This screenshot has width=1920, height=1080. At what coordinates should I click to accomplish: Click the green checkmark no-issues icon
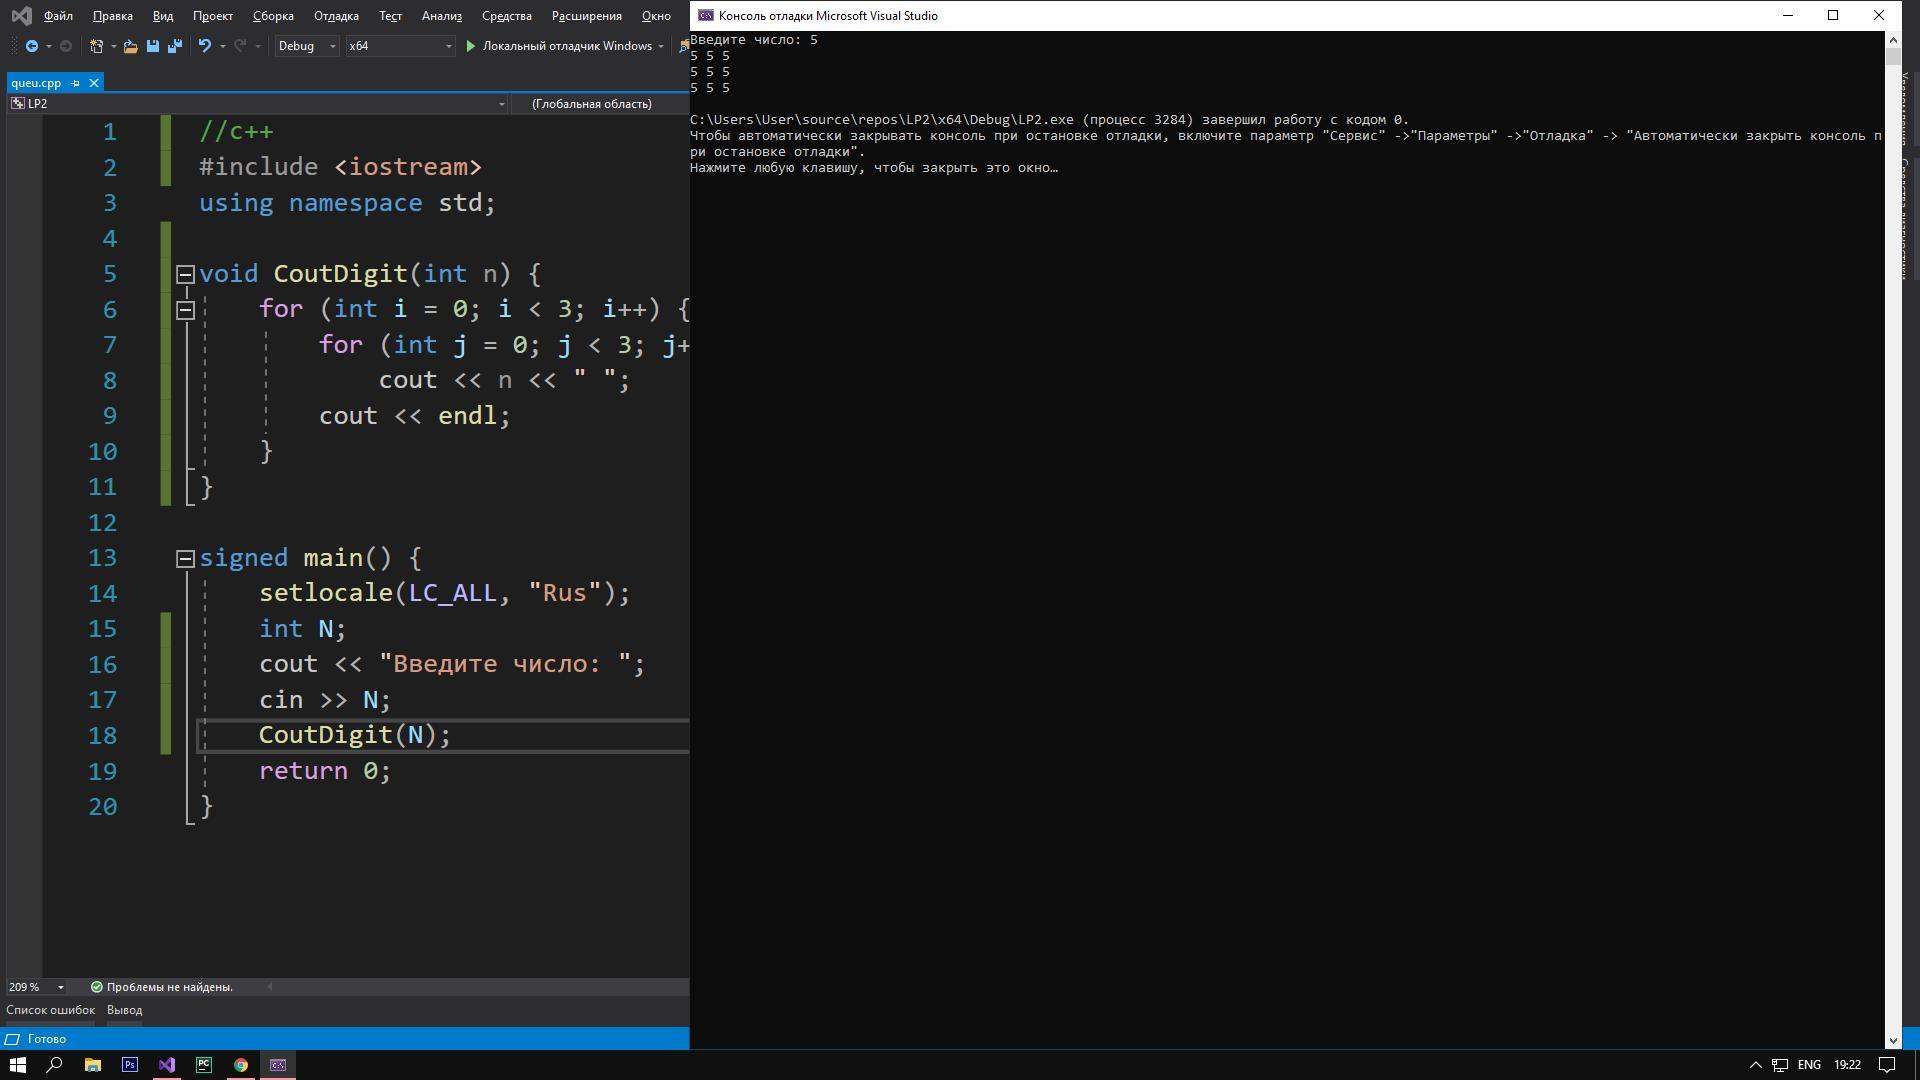click(97, 987)
